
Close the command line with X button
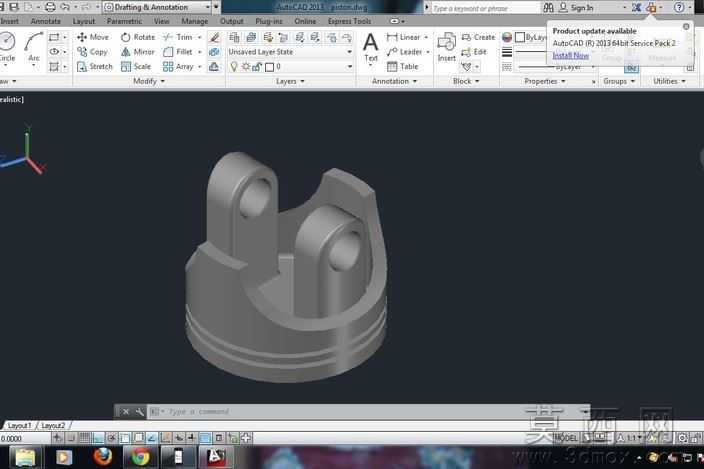coord(126,412)
